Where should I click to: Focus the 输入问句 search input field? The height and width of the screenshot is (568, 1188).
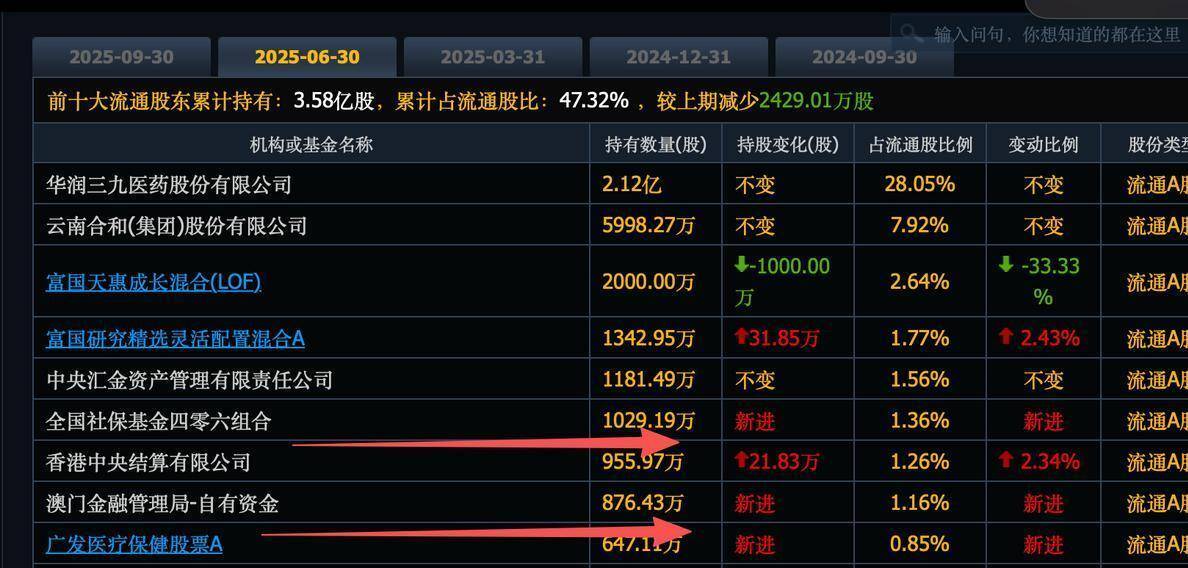tap(1055, 34)
